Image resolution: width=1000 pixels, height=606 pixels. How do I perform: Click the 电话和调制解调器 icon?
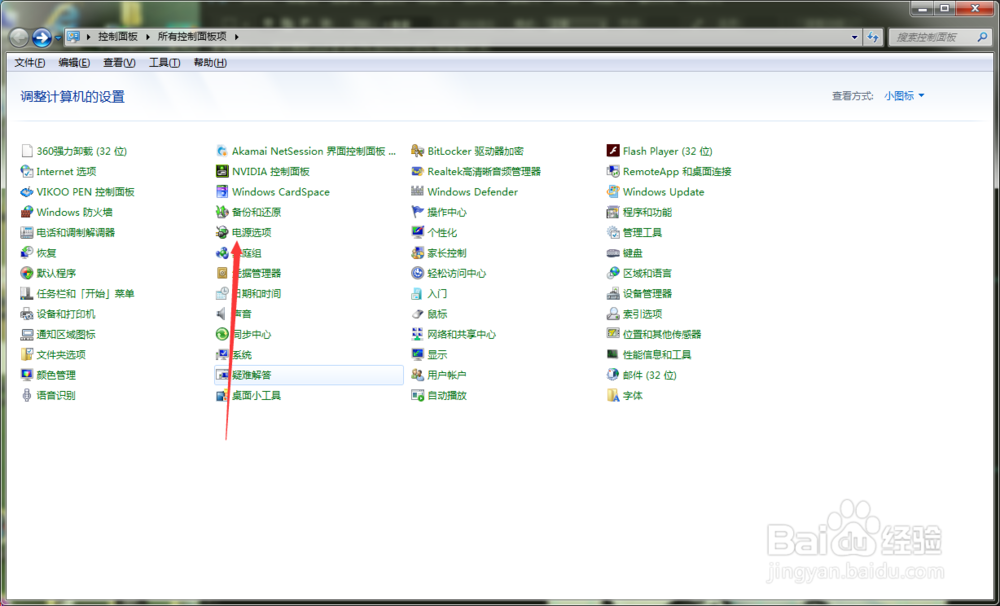pos(27,232)
